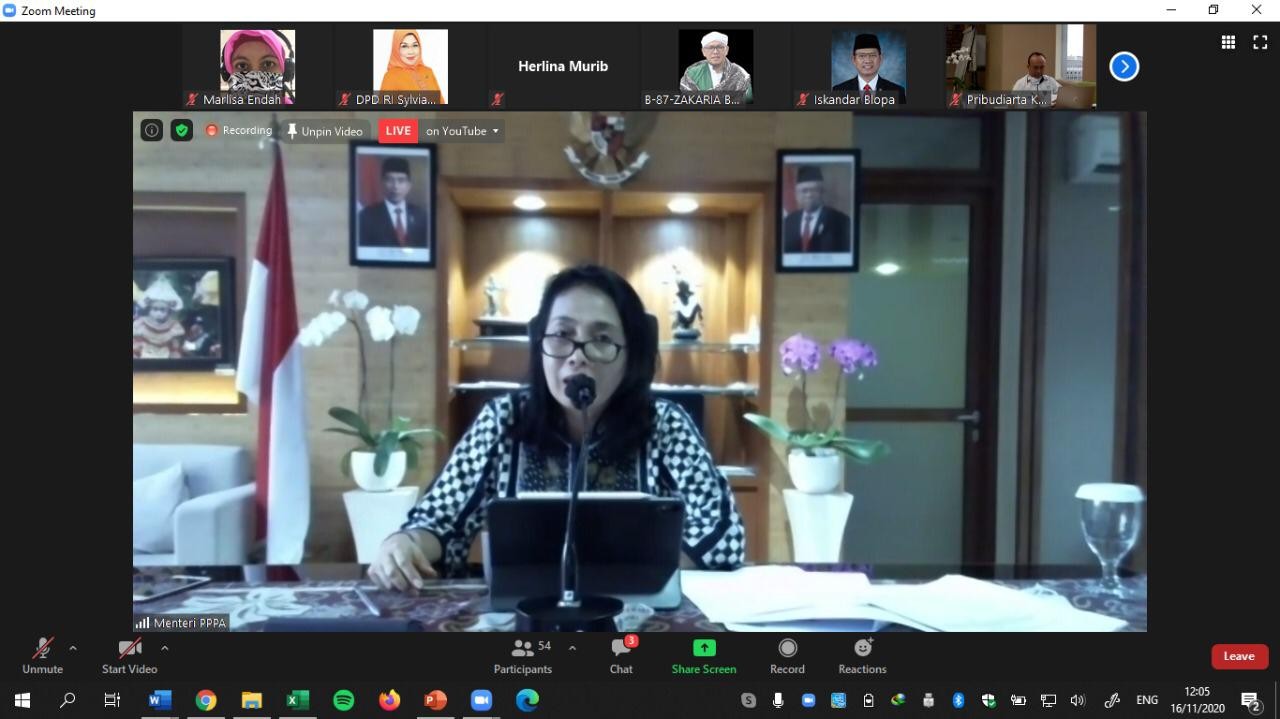Select B-87-ZAKARIA participant thumbnail
Viewport: 1280px width, 719px height.
pos(716,66)
